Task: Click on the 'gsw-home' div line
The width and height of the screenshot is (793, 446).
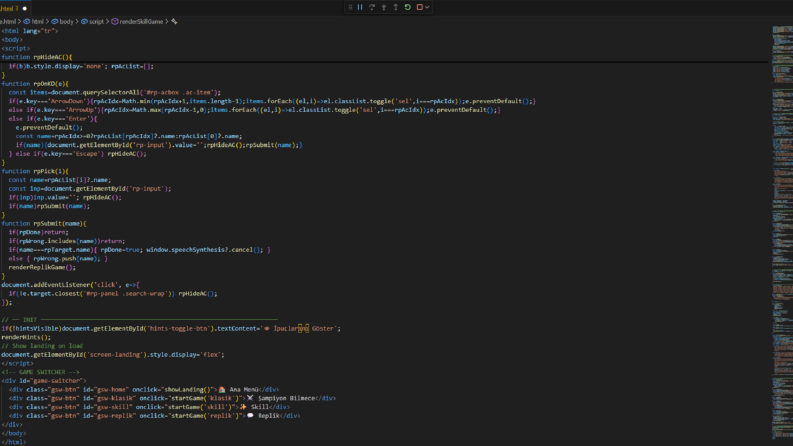Action: pyautogui.click(x=144, y=390)
